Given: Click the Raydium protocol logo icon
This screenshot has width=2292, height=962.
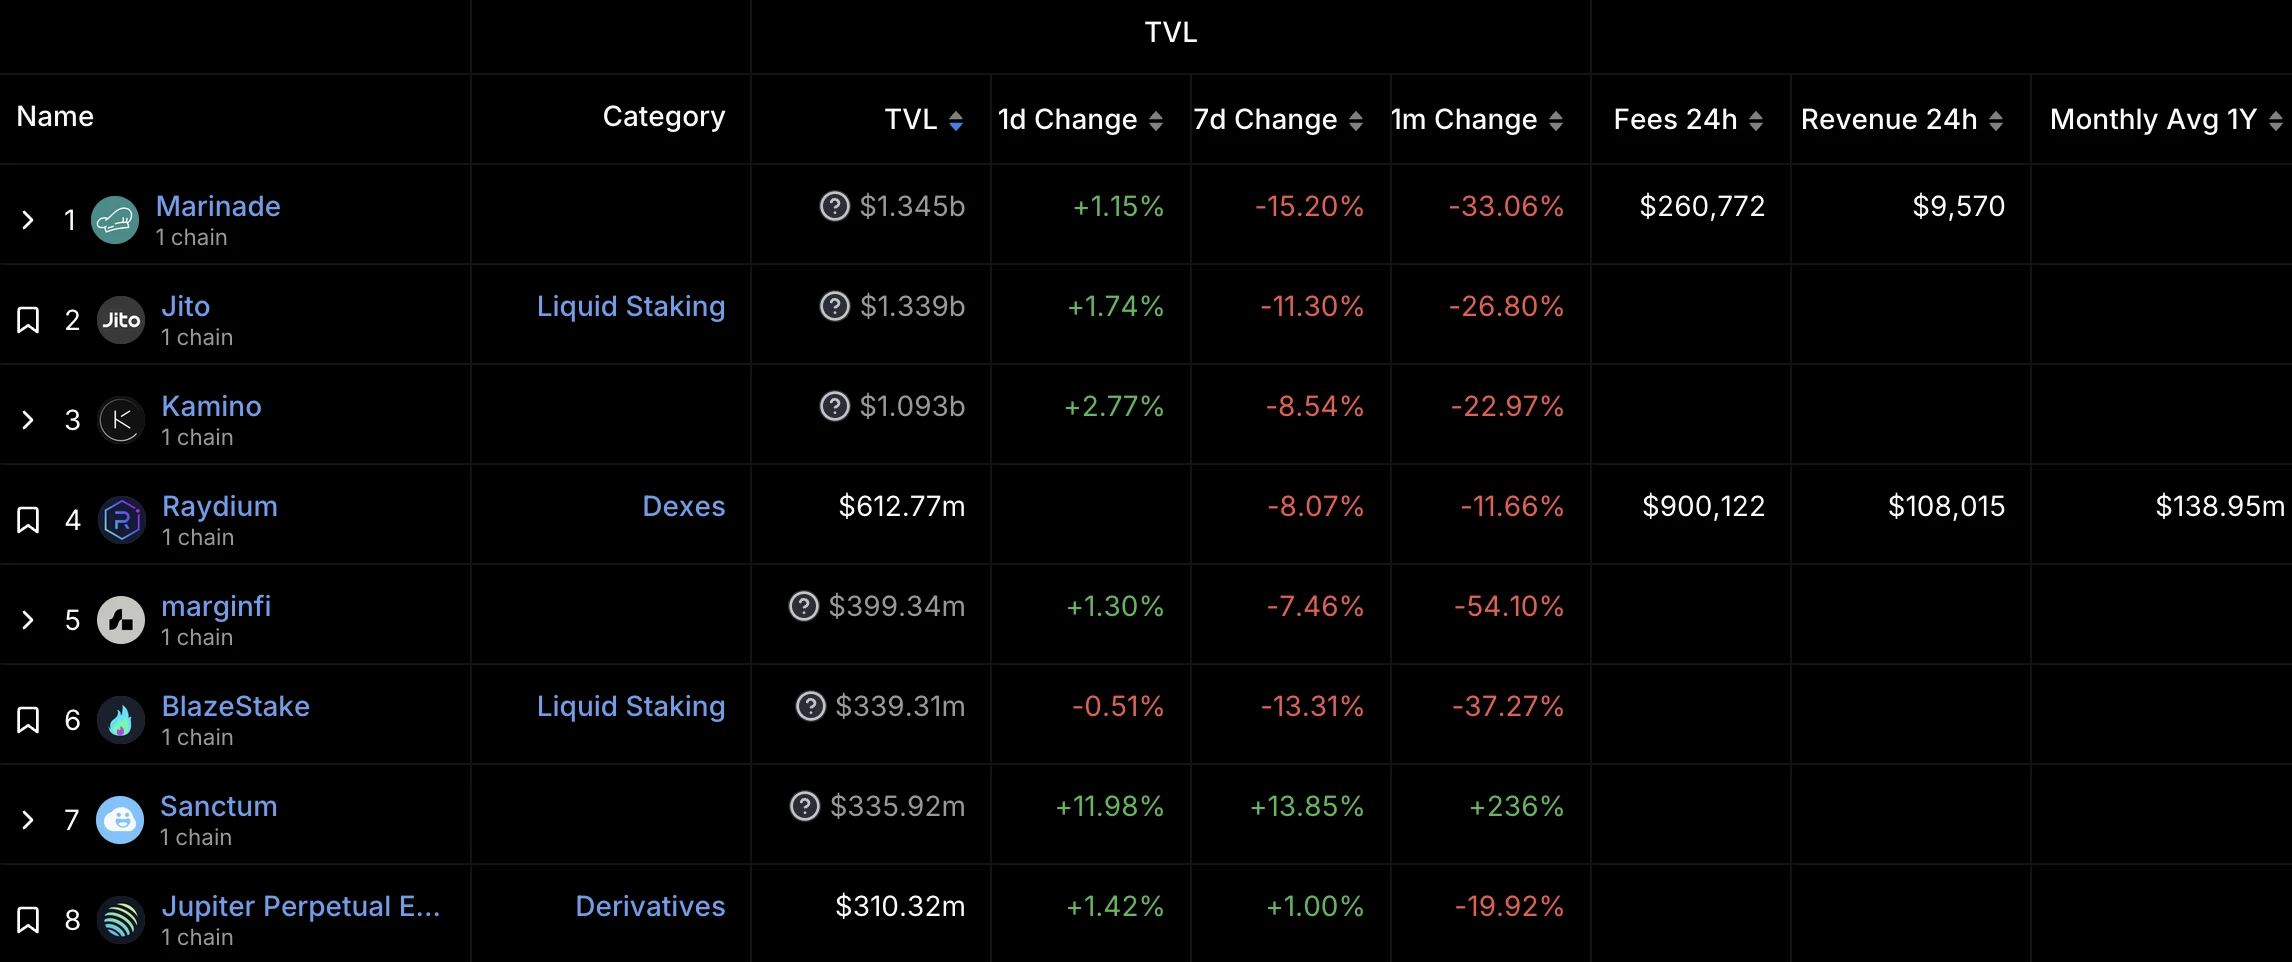Looking at the screenshot, I should coord(122,520).
